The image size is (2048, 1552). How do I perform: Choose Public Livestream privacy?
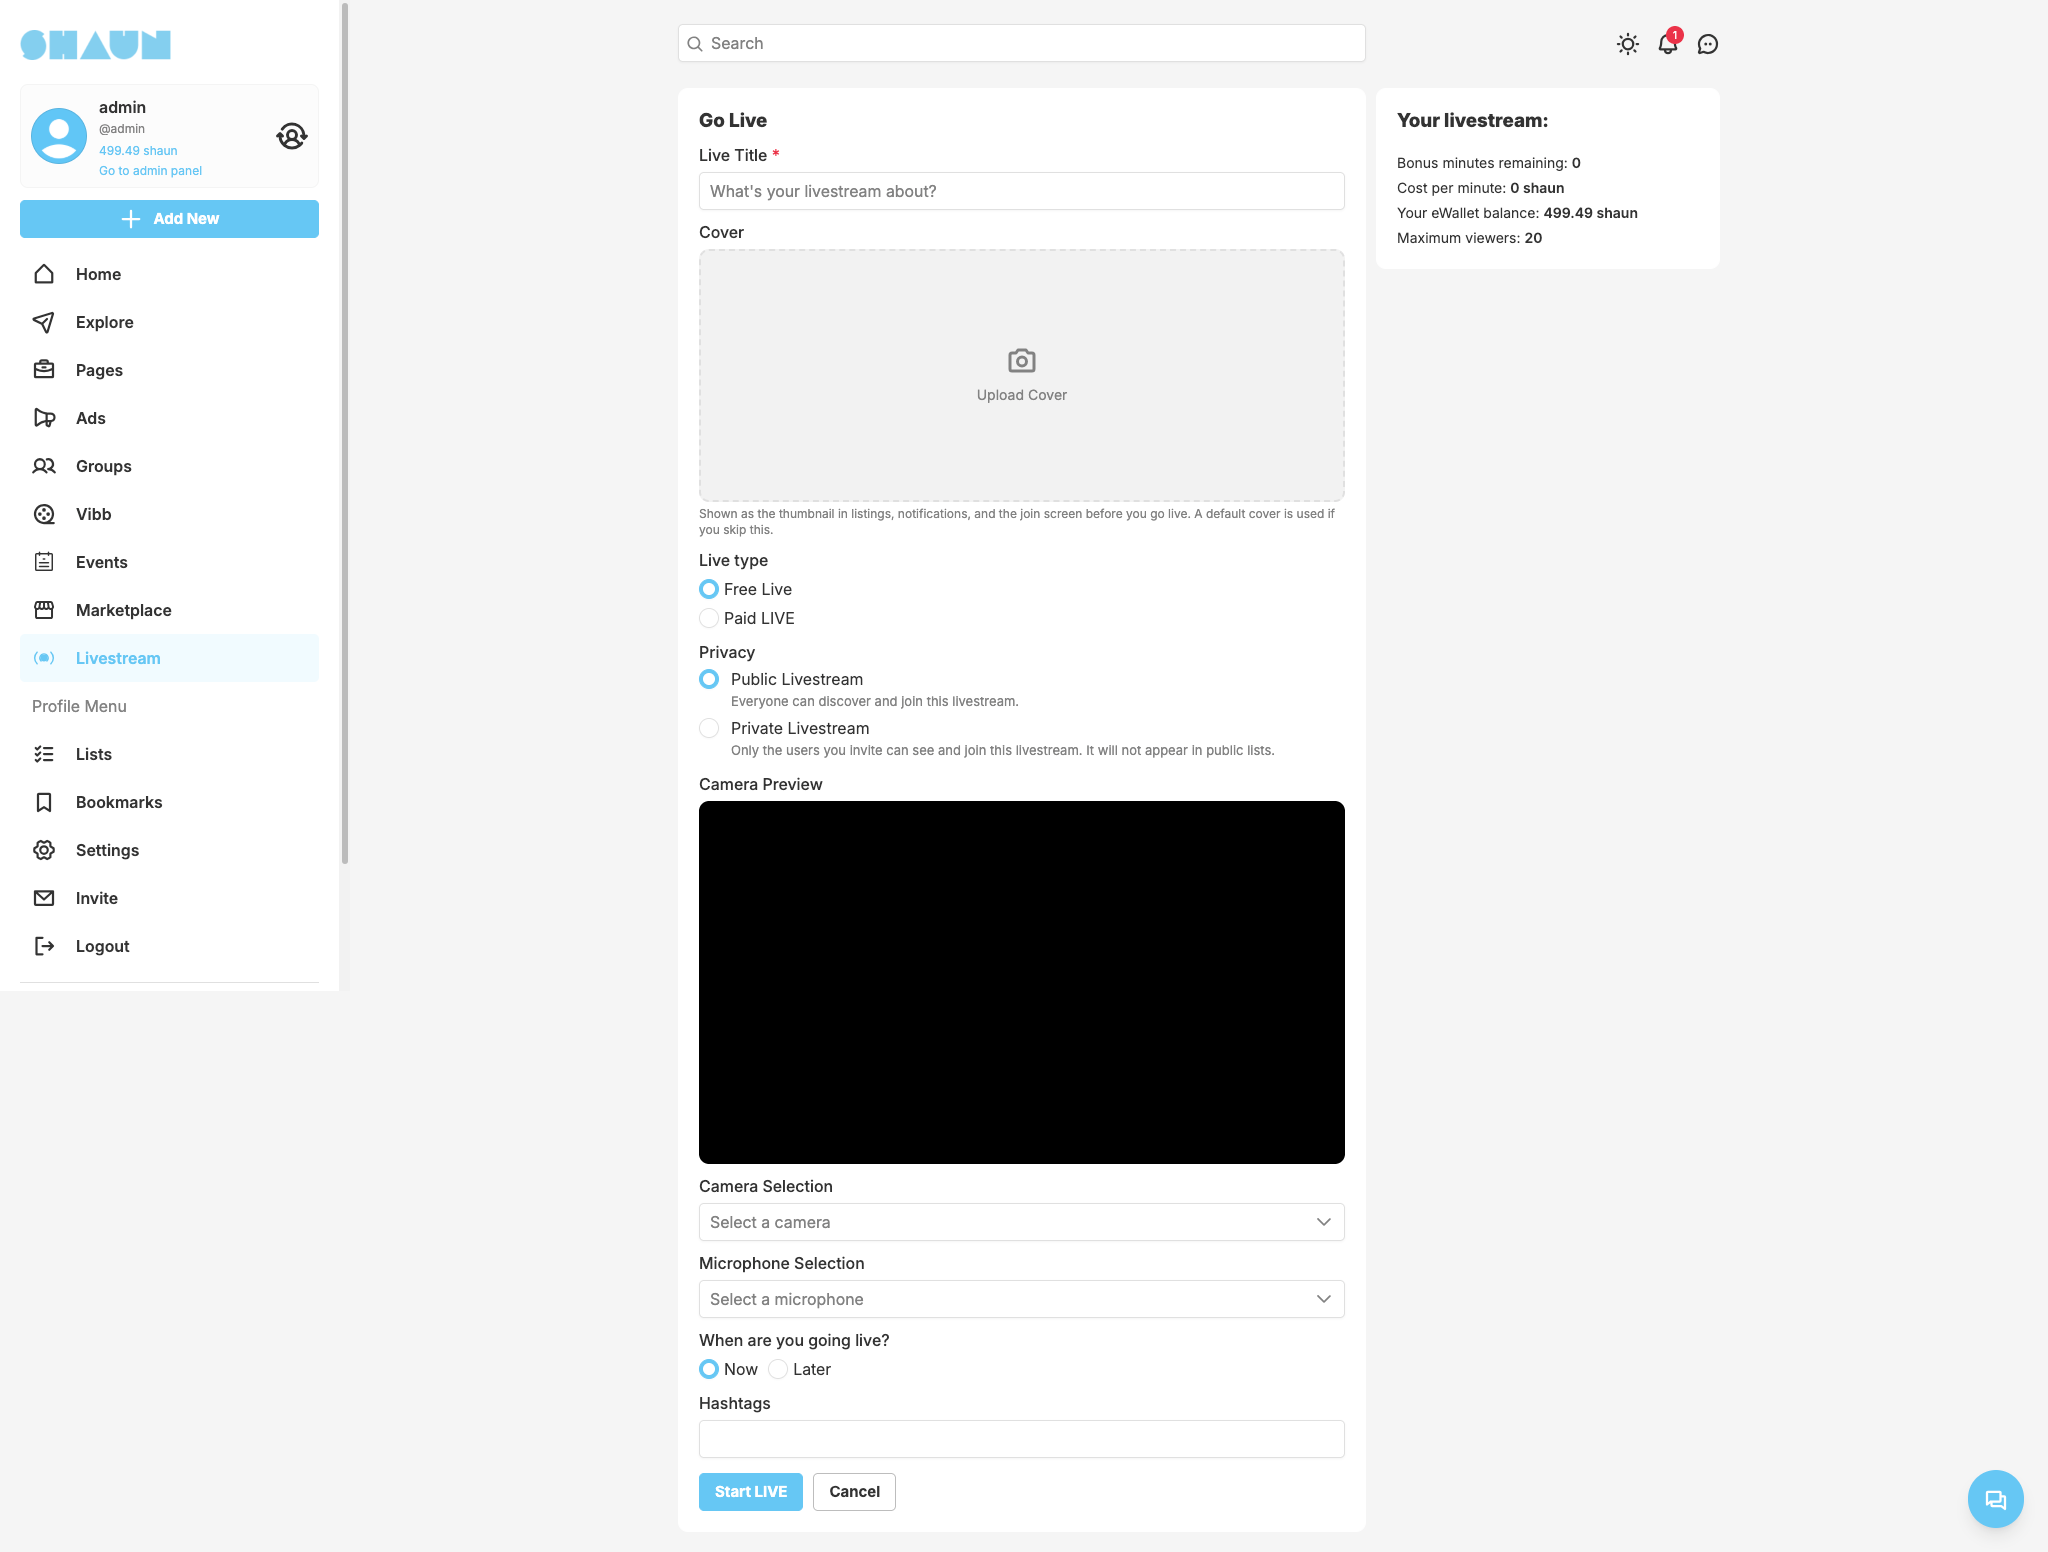(x=709, y=679)
